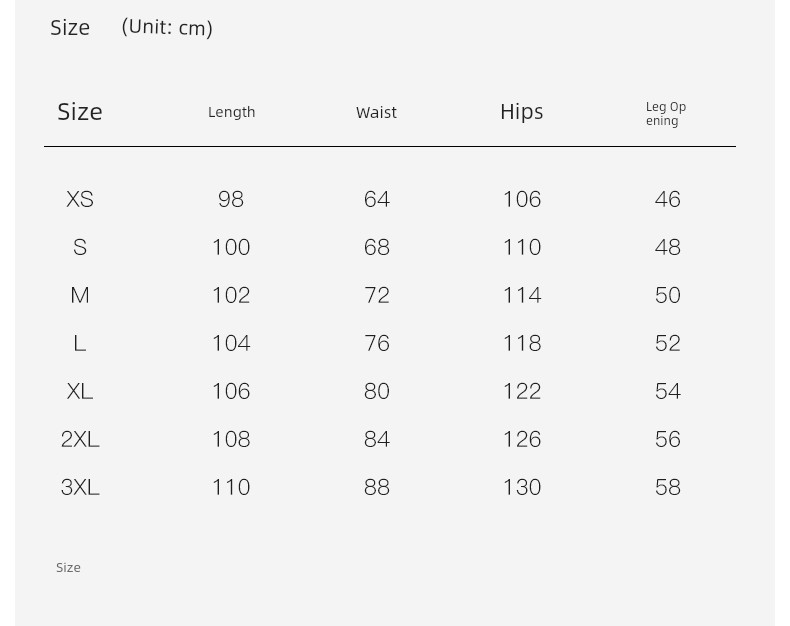Select the L size row label
Viewport: 790px width, 626px height.
[x=80, y=343]
